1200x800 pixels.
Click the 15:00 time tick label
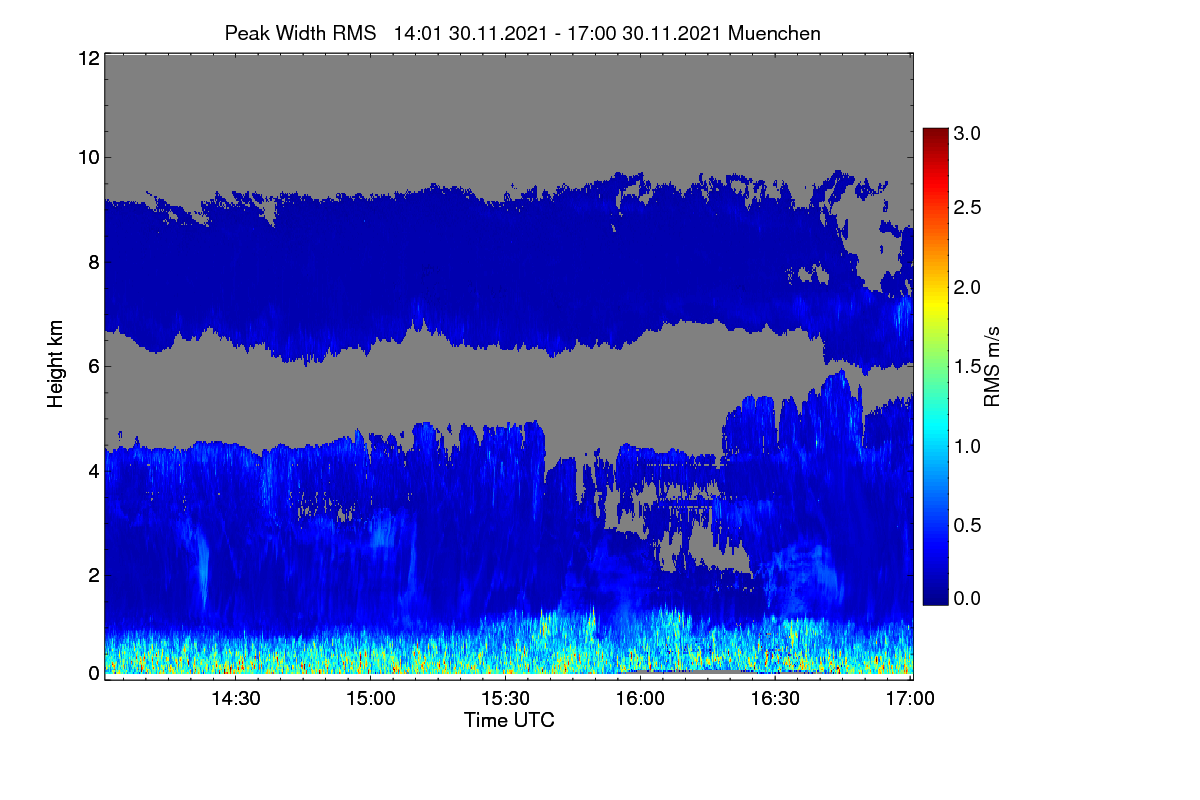370,698
